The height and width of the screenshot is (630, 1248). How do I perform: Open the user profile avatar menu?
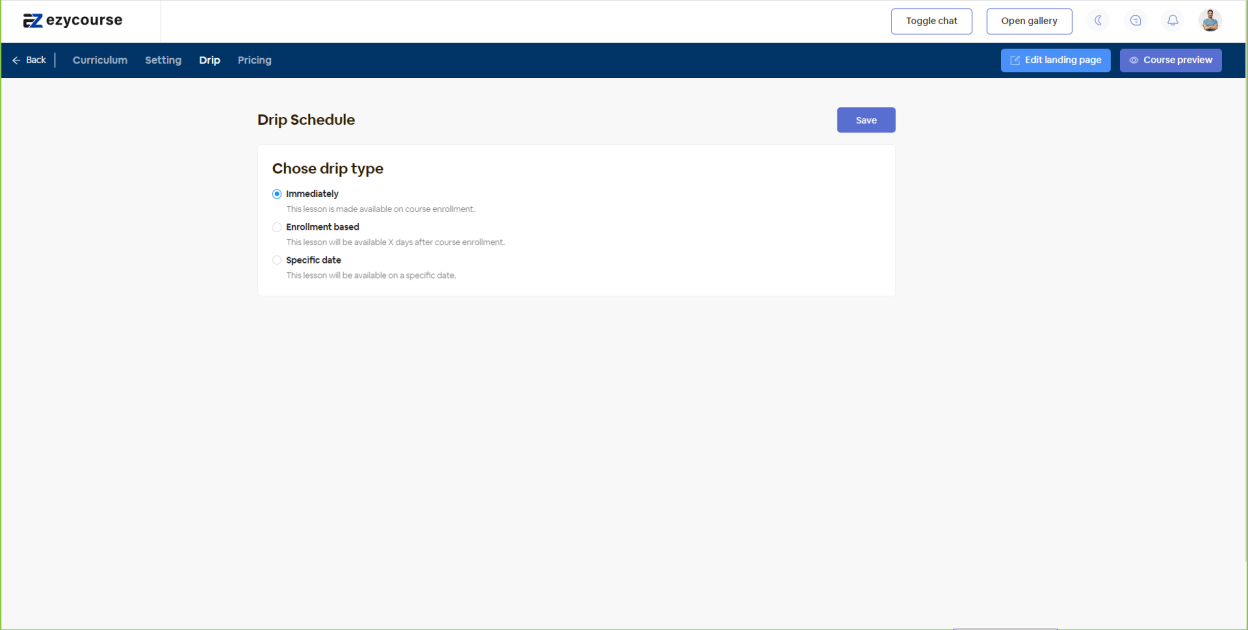point(1210,21)
